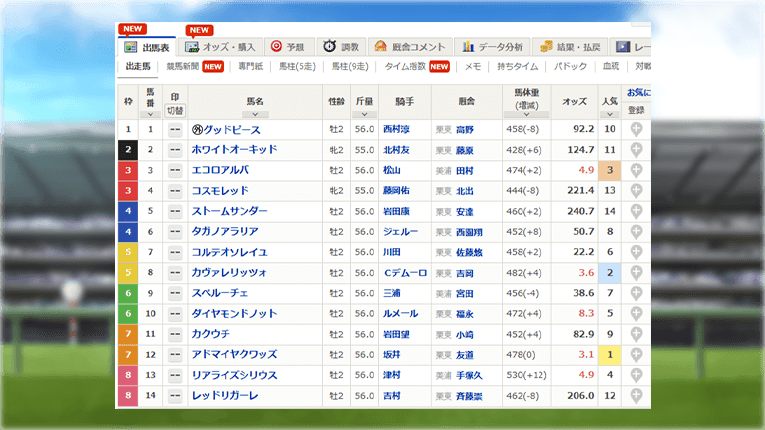Image resolution: width=765 pixels, height=430 pixels.
Task: Add カヴァレリッツォ to favorites
Action: click(x=636, y=273)
